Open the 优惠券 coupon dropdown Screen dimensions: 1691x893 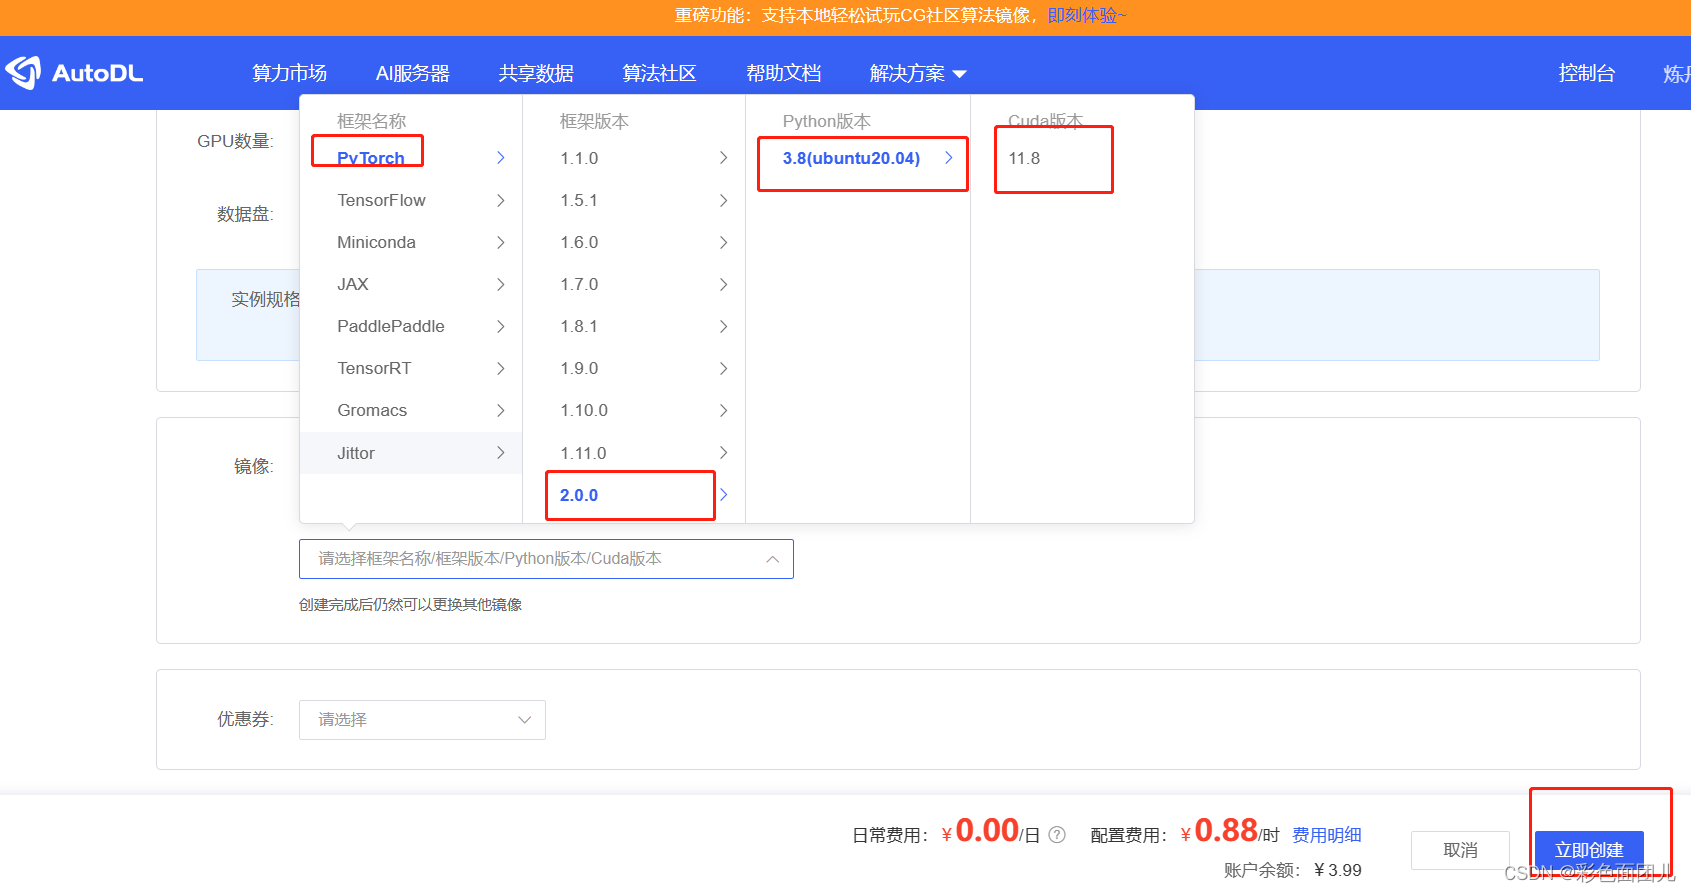(422, 720)
